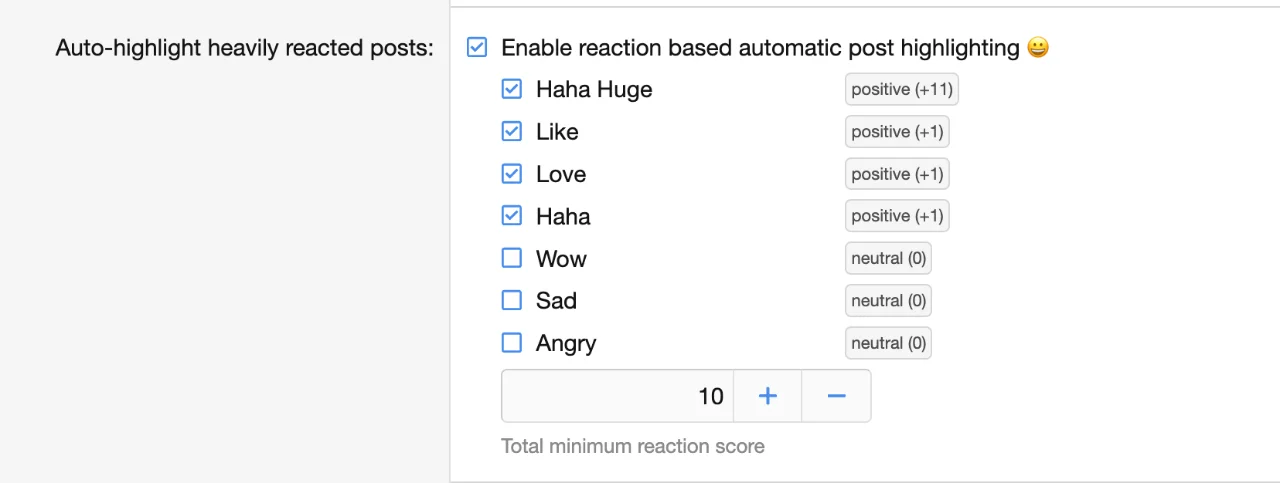This screenshot has width=1280, height=483.
Task: Click the minimum reaction score field
Action: coord(617,396)
